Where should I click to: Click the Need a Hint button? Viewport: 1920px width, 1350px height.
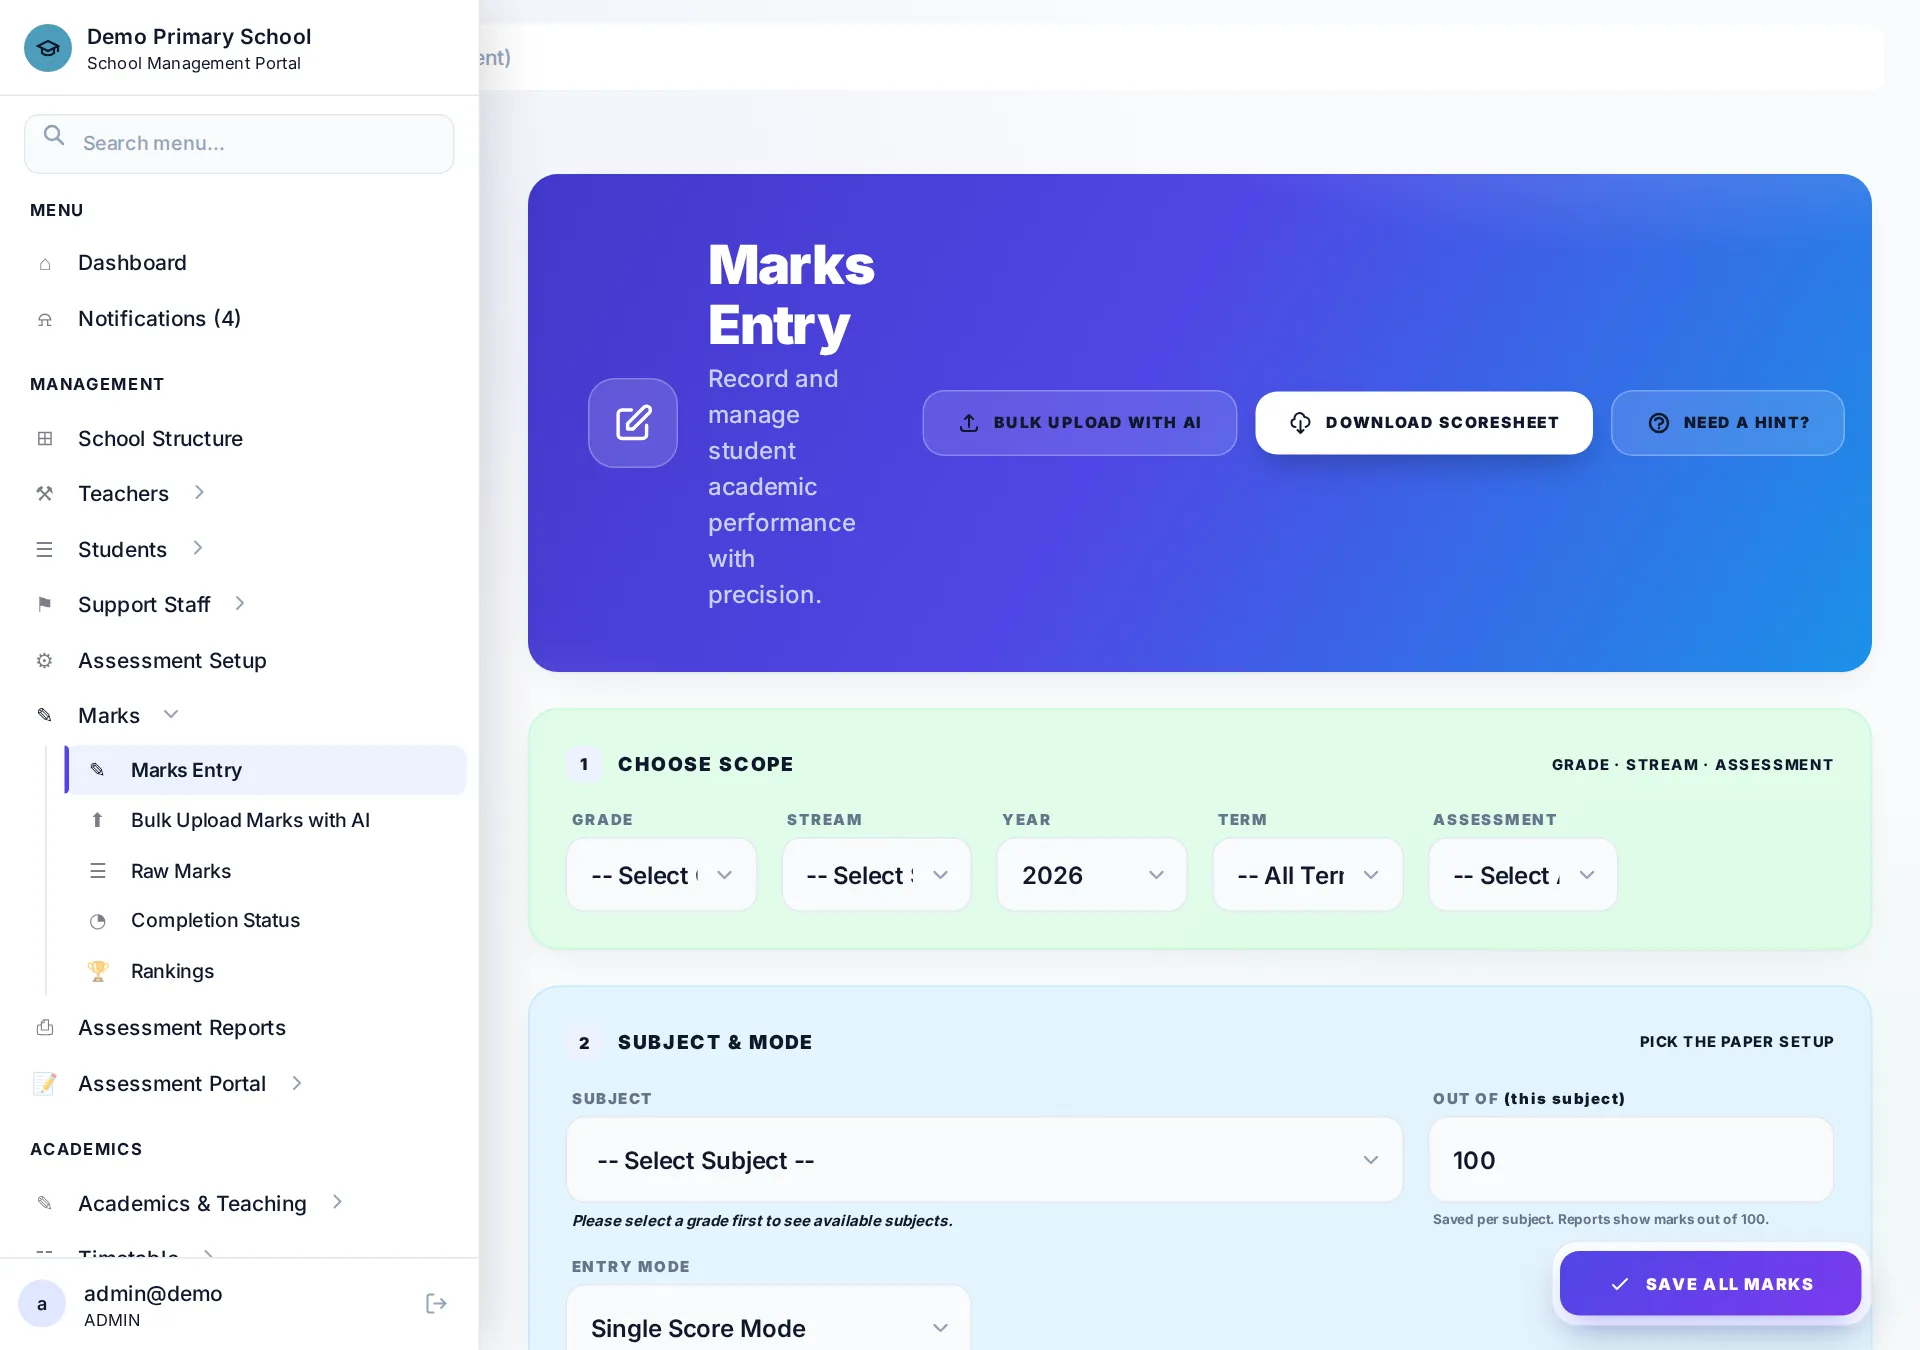[1728, 423]
